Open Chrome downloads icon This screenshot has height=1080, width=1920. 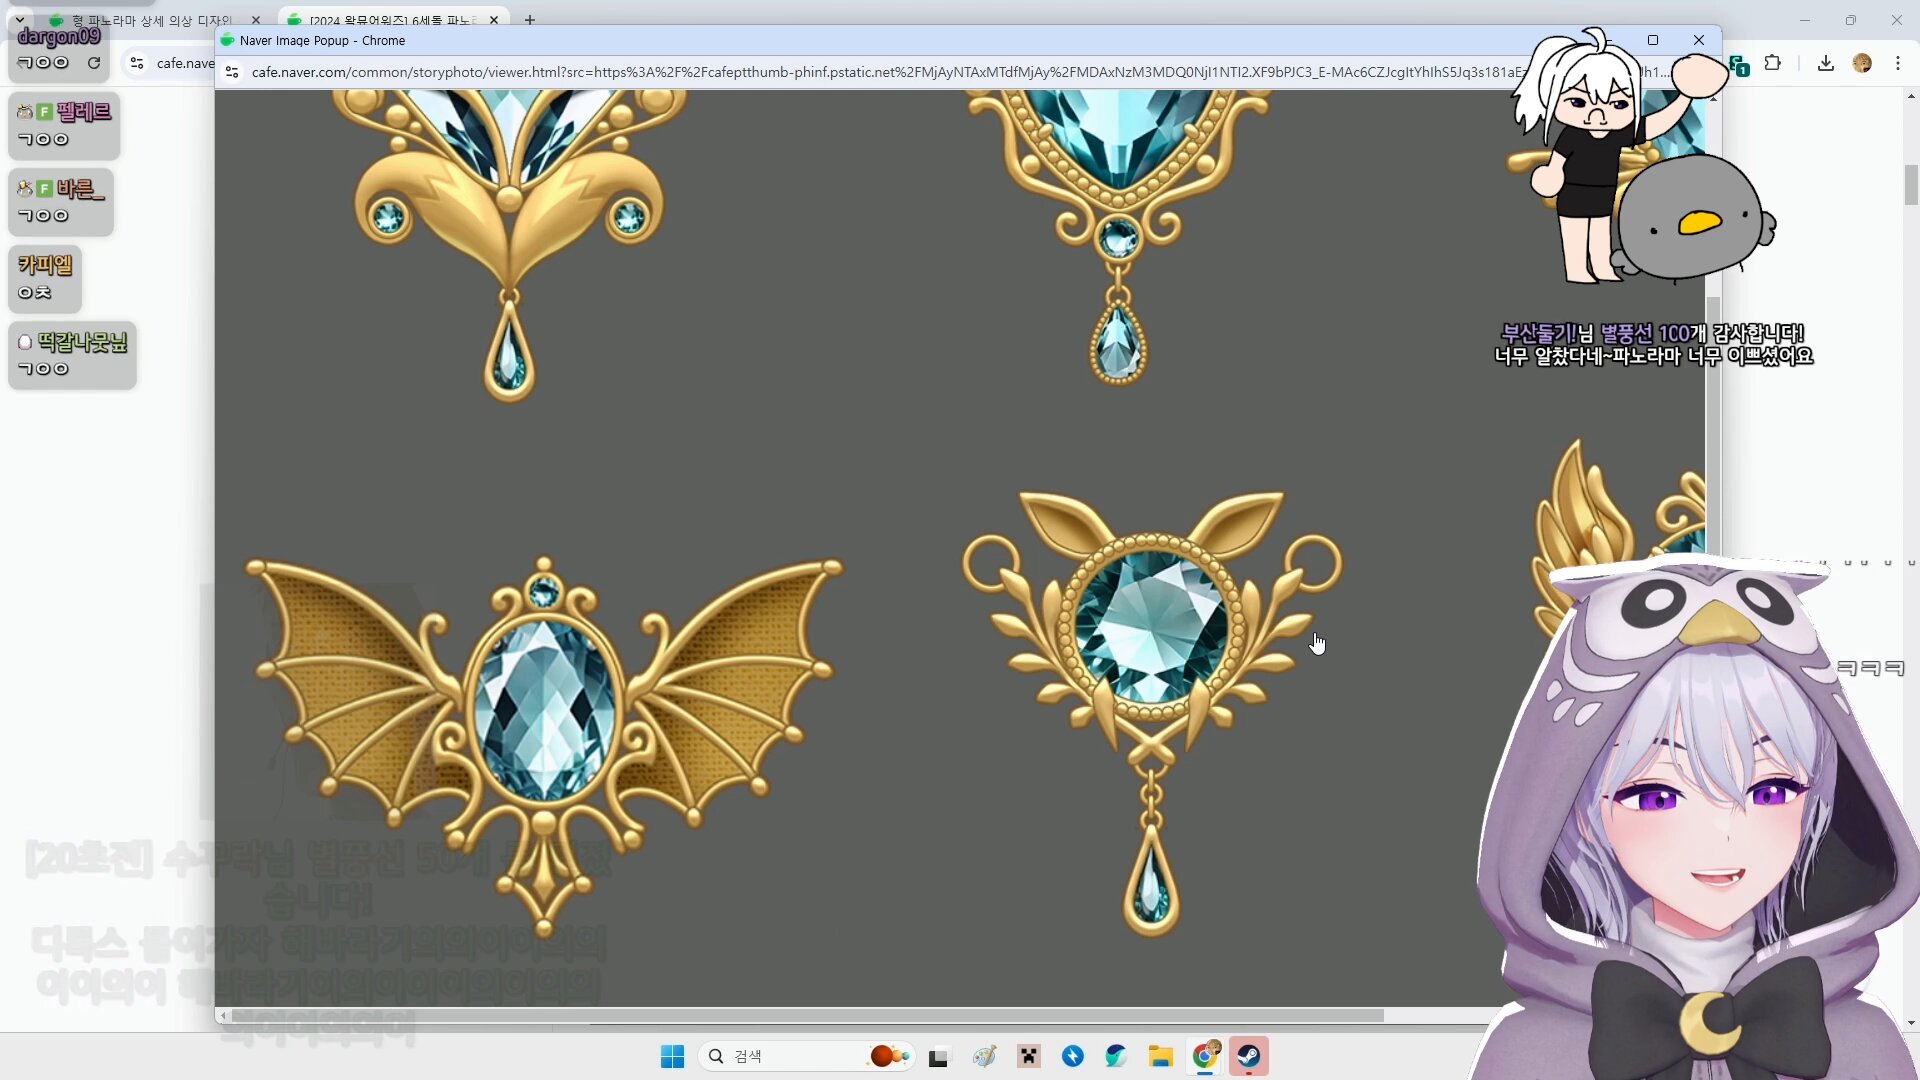(1826, 63)
